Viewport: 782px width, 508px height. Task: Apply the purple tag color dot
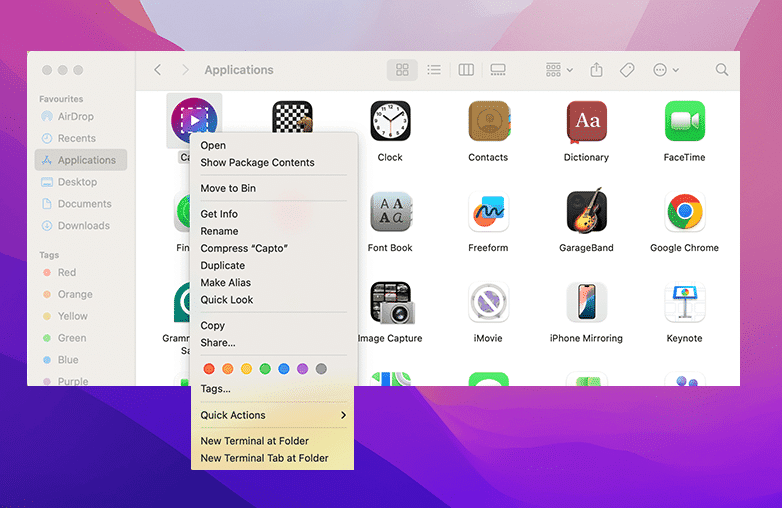(302, 369)
